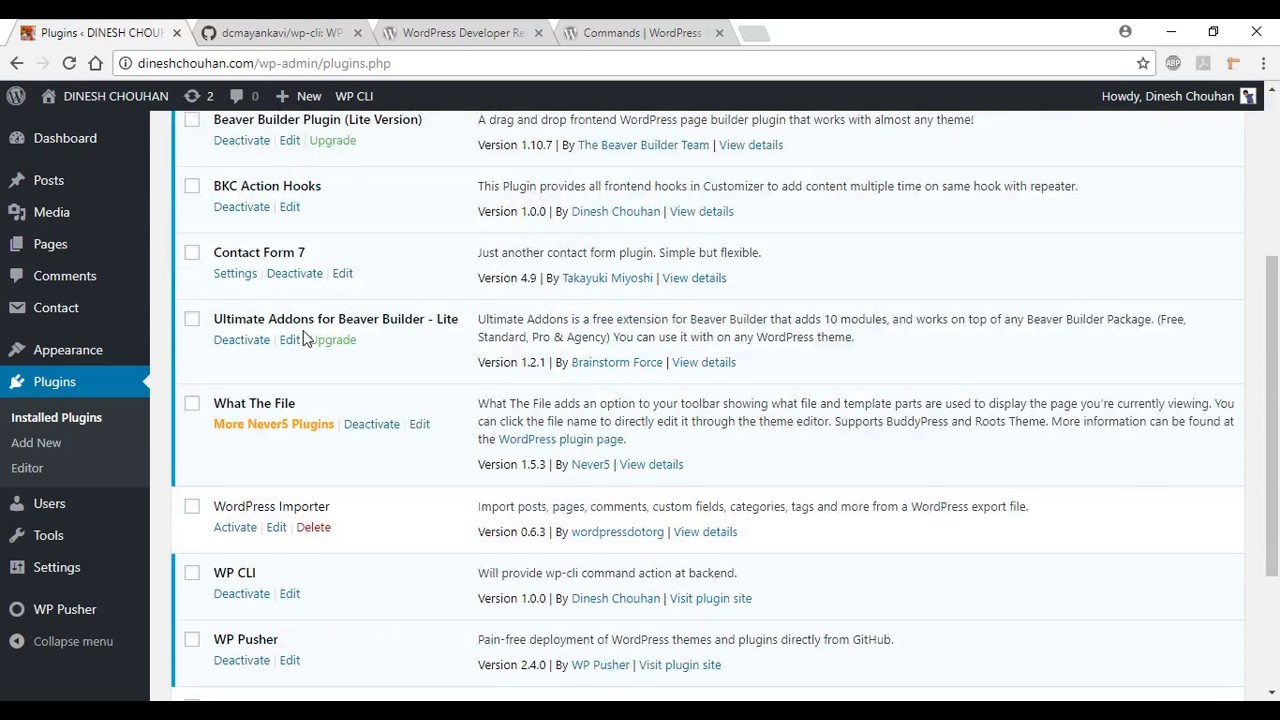The image size is (1280, 720).
Task: Delete the WordPress Importer plugin
Action: (x=313, y=527)
